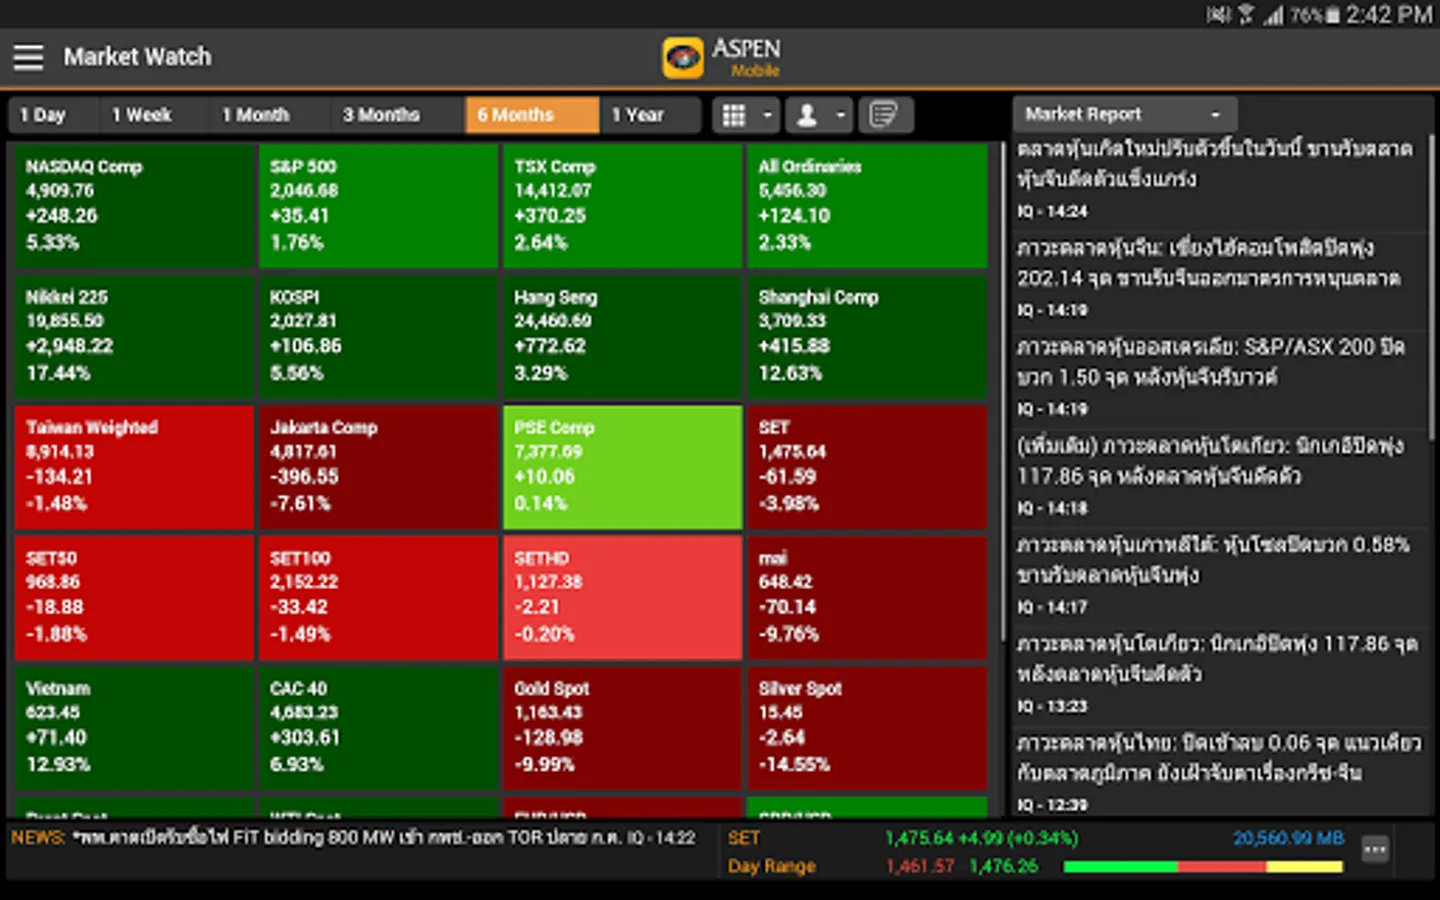The height and width of the screenshot is (900, 1440).
Task: Open the S&P/ASX 200 news item
Action: tap(1220, 378)
